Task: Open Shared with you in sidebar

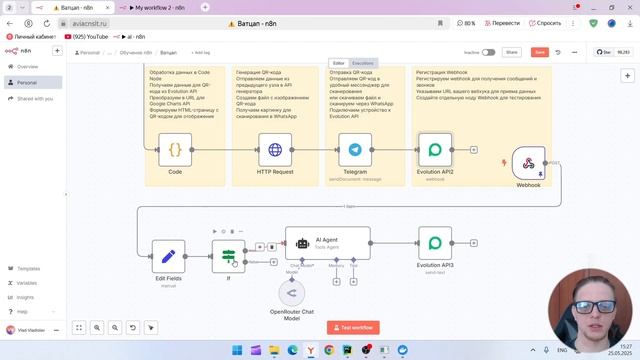Action: [x=33, y=99]
